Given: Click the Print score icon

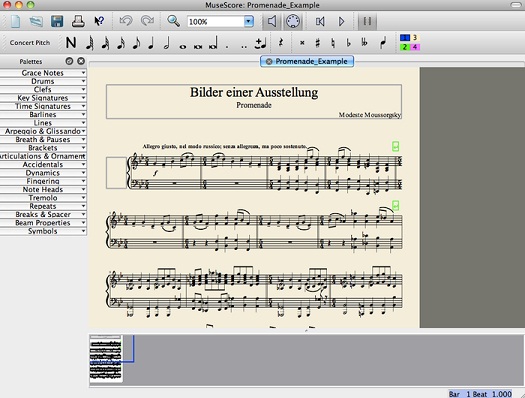Looking at the screenshot, I should coord(78,21).
